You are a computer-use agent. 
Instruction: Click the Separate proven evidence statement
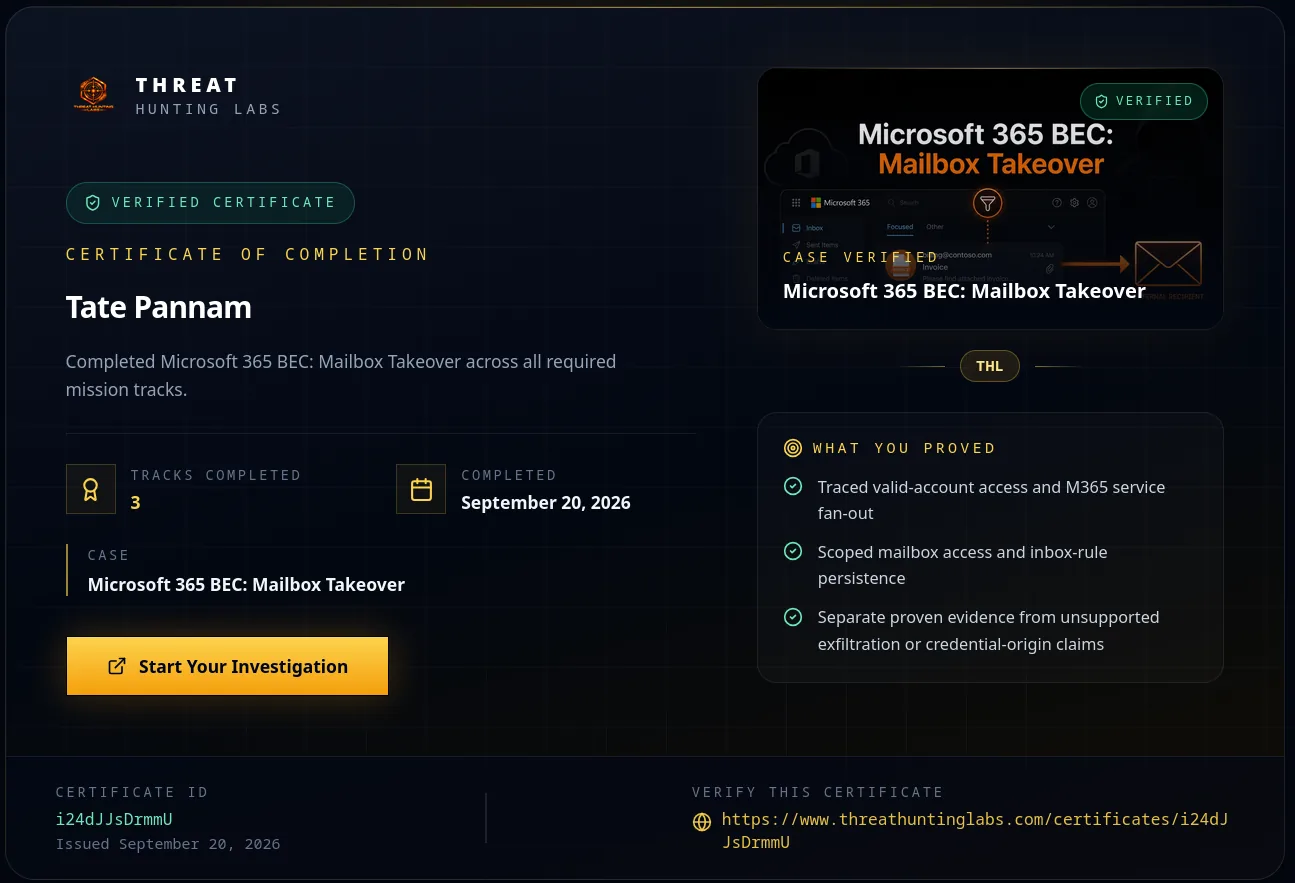click(x=988, y=630)
